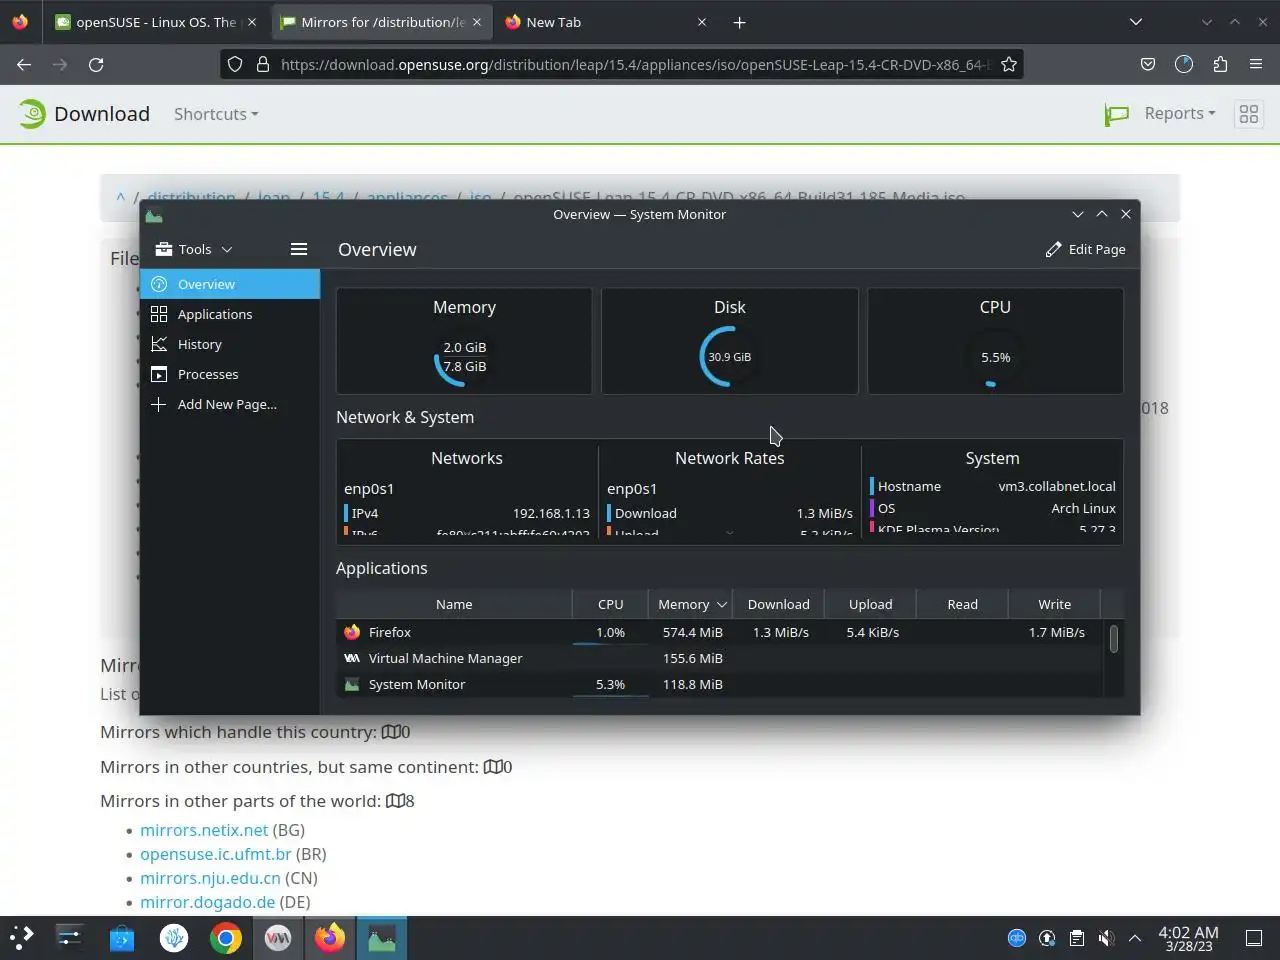This screenshot has height=960, width=1280.
Task: Click the System Monitor window title icon
Action: click(154, 215)
